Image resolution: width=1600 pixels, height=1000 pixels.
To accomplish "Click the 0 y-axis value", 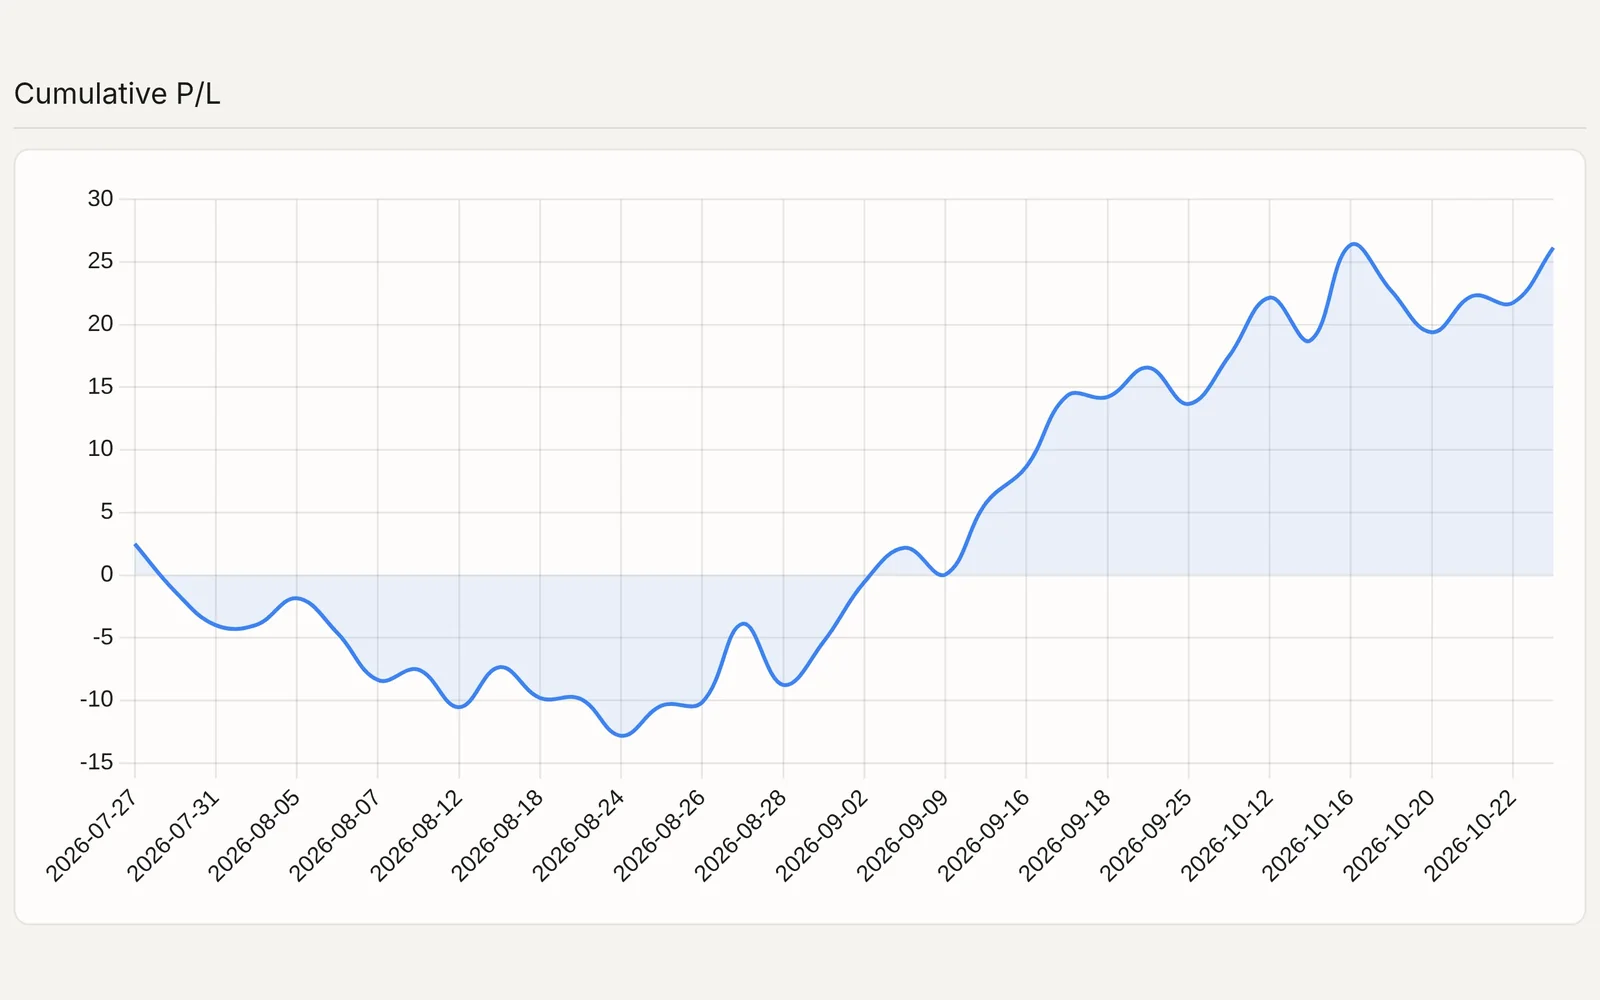I will [107, 575].
